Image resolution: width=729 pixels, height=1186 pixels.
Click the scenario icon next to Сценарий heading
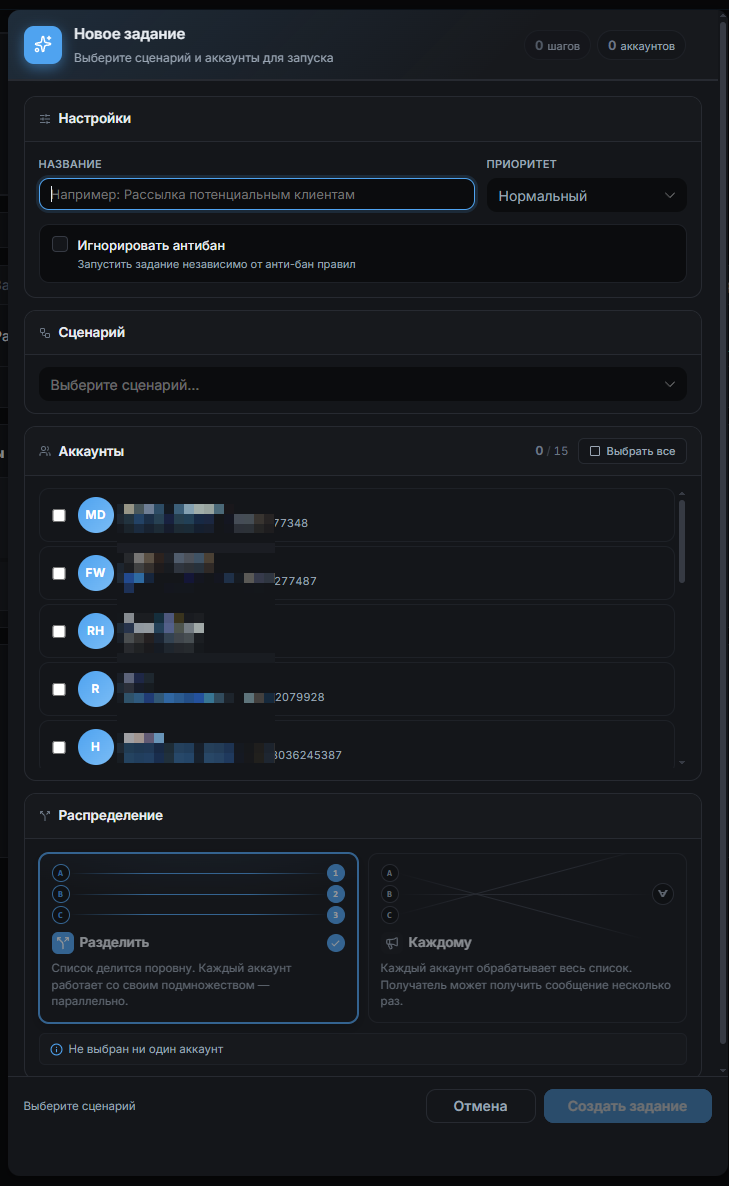tap(45, 333)
